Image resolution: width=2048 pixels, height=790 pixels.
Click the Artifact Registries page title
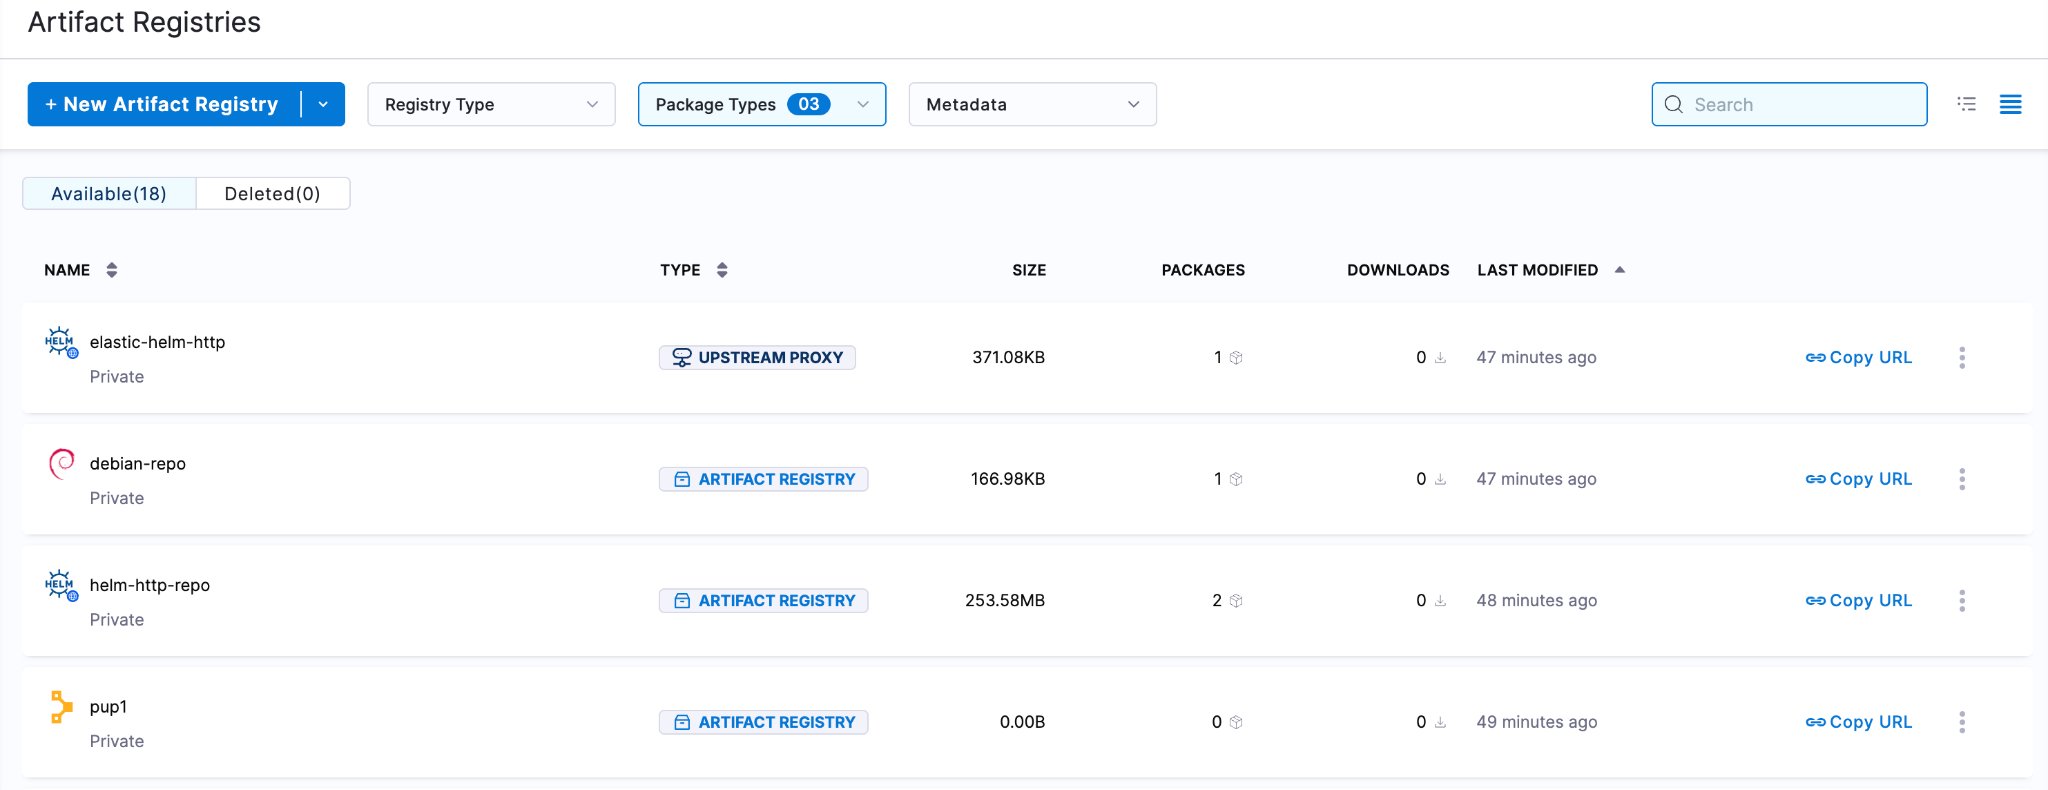click(144, 22)
